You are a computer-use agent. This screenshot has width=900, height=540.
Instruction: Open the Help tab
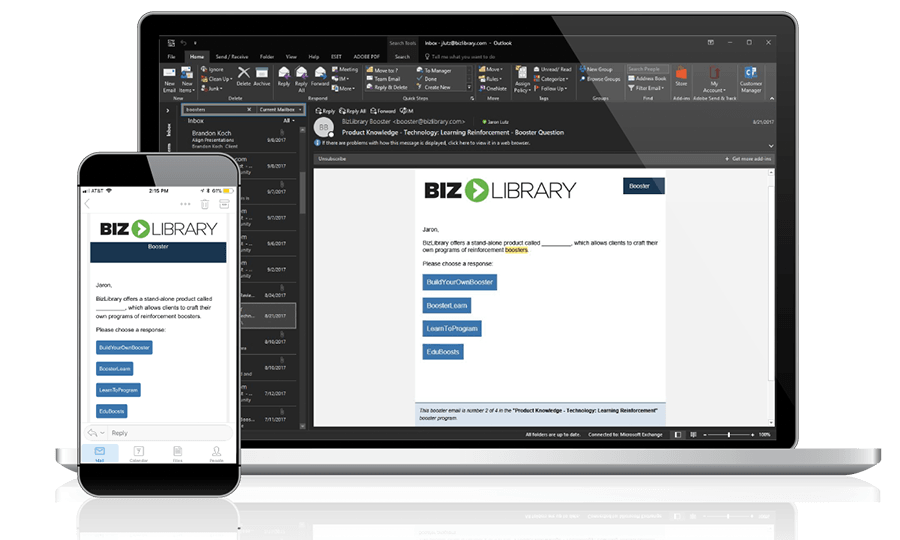click(x=314, y=57)
